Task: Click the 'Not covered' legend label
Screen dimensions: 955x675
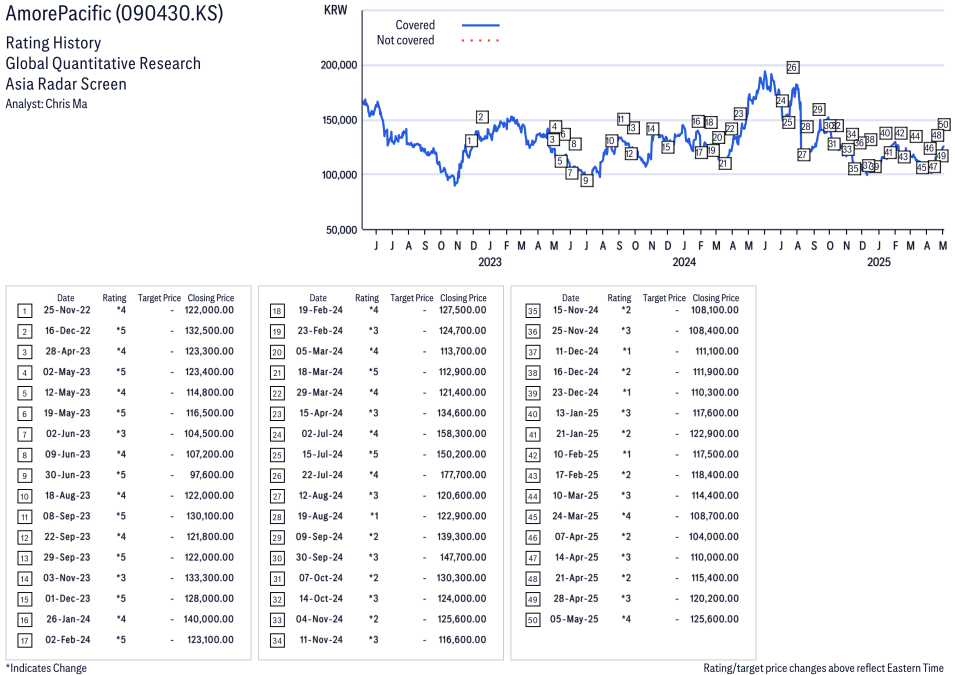Action: (406, 40)
